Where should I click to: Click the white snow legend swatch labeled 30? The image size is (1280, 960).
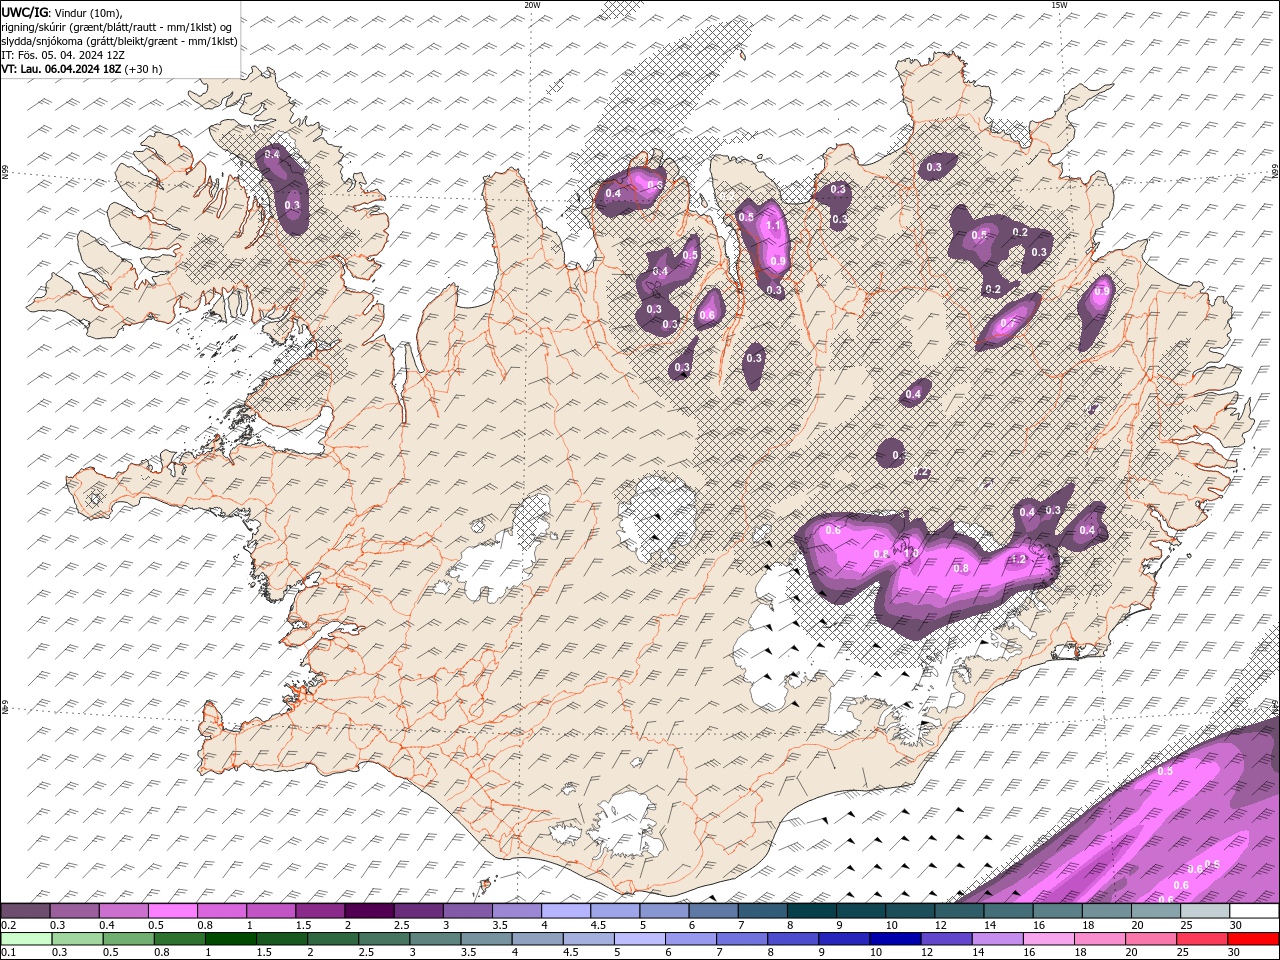point(1254,911)
